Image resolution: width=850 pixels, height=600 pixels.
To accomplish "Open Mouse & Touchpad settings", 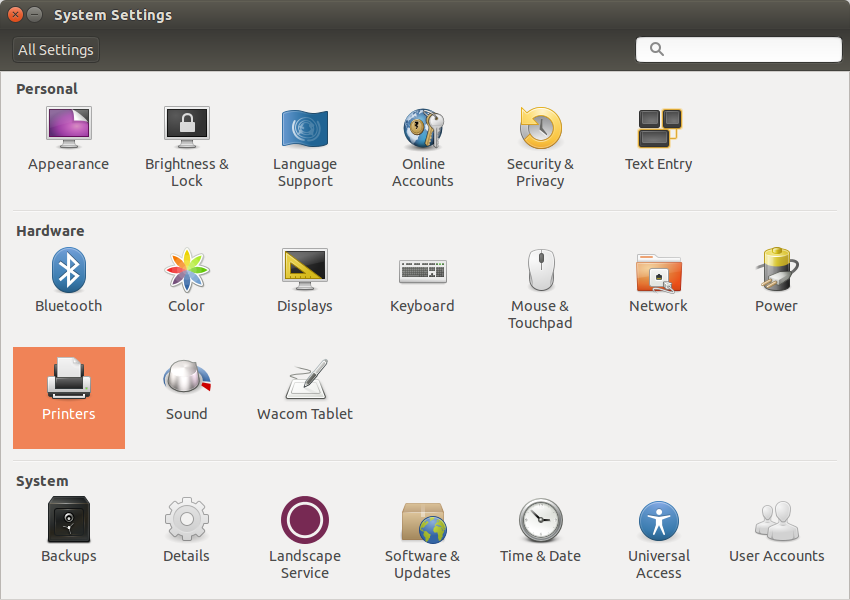I will 540,289.
